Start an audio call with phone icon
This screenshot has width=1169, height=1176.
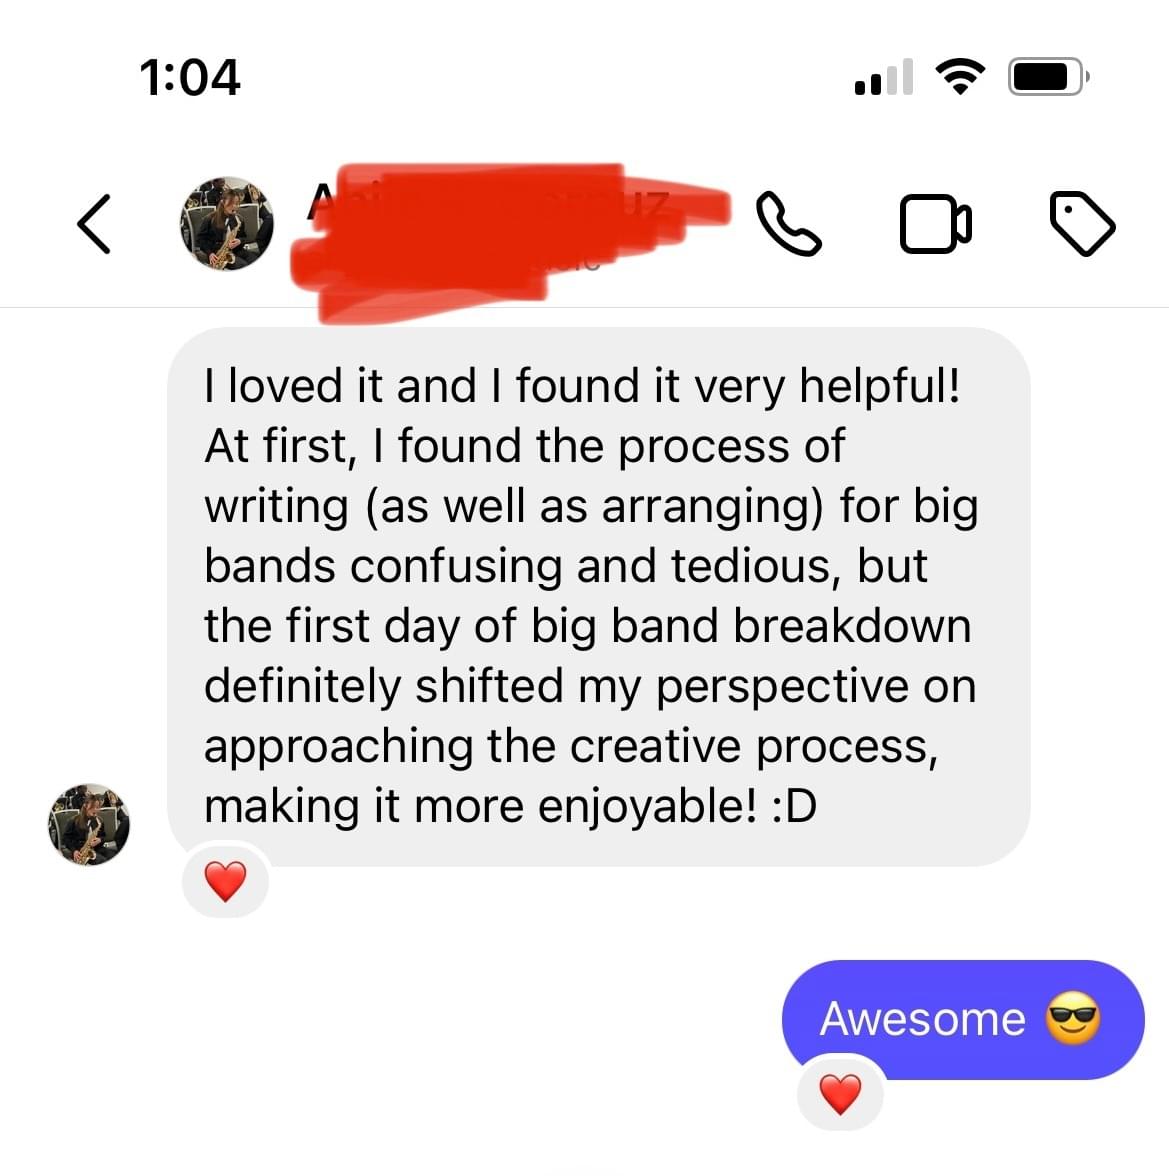pyautogui.click(x=789, y=224)
